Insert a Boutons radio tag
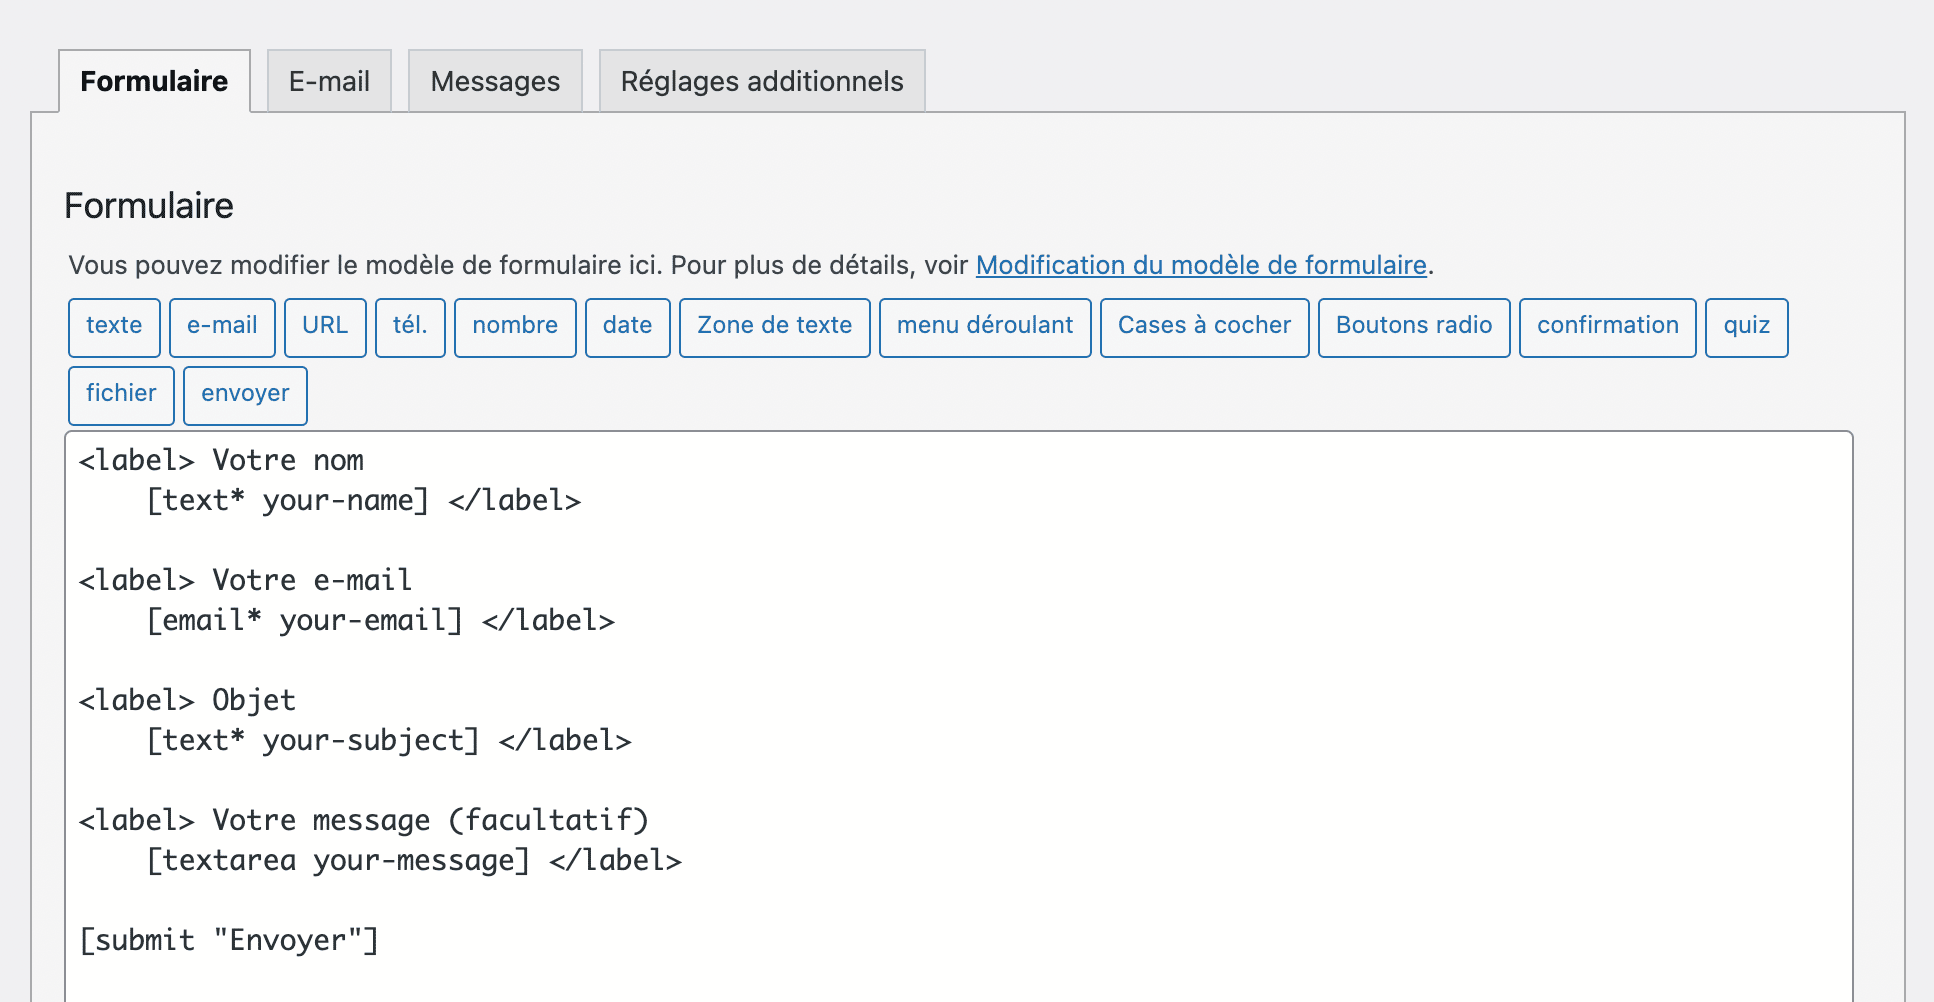The width and height of the screenshot is (1934, 1002). tap(1414, 327)
